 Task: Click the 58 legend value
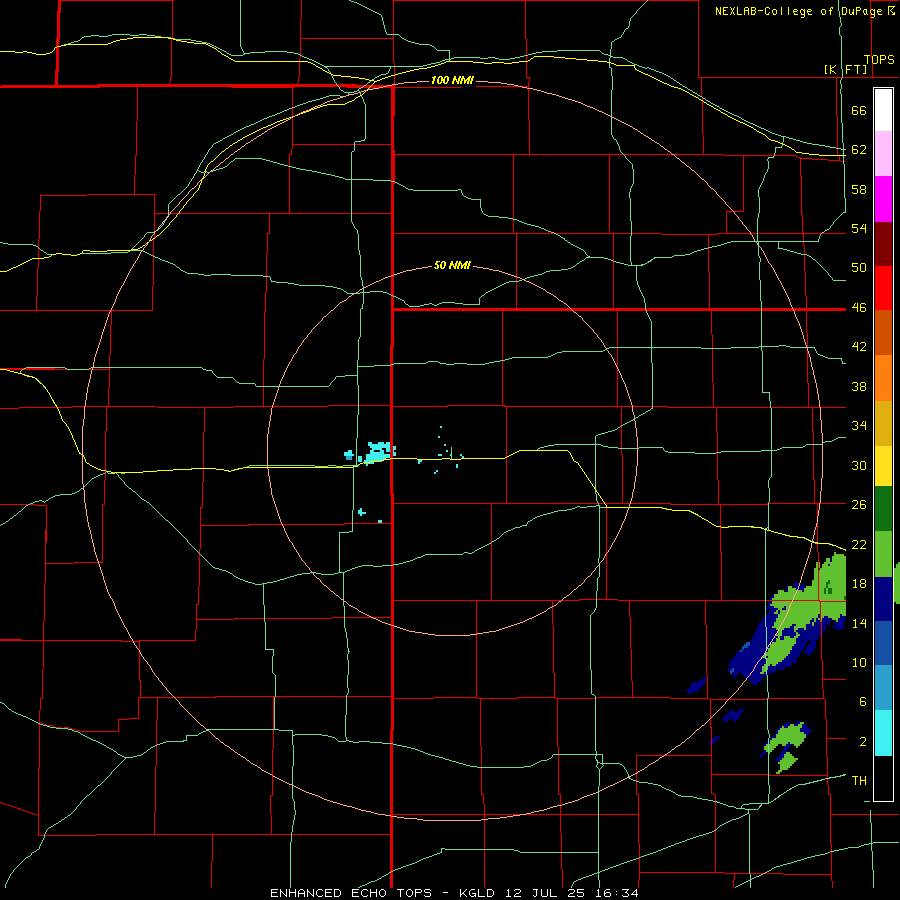859,189
